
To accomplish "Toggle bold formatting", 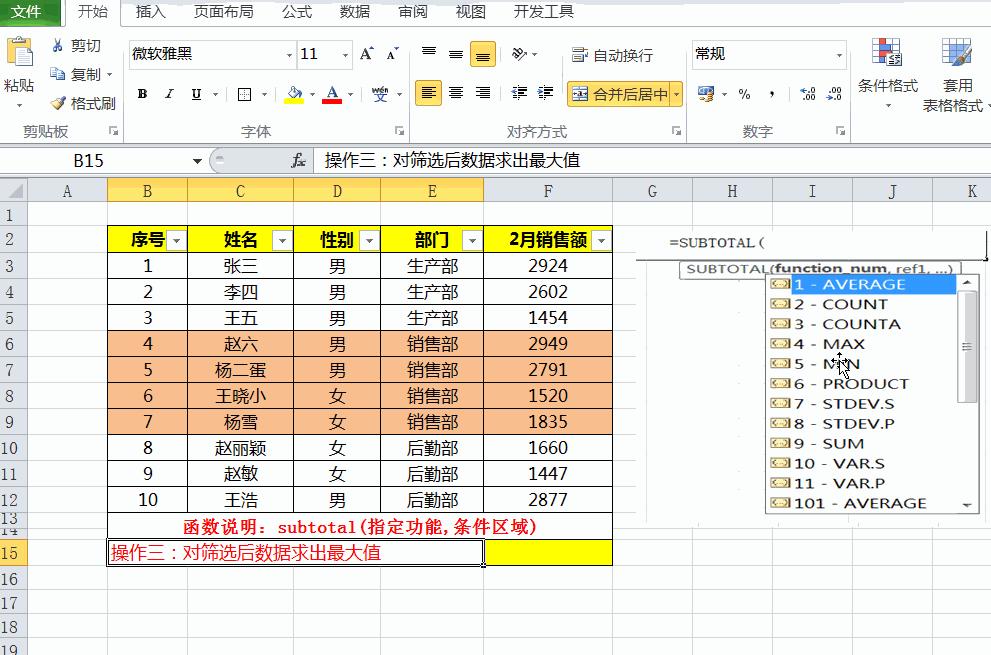I will pos(141,94).
